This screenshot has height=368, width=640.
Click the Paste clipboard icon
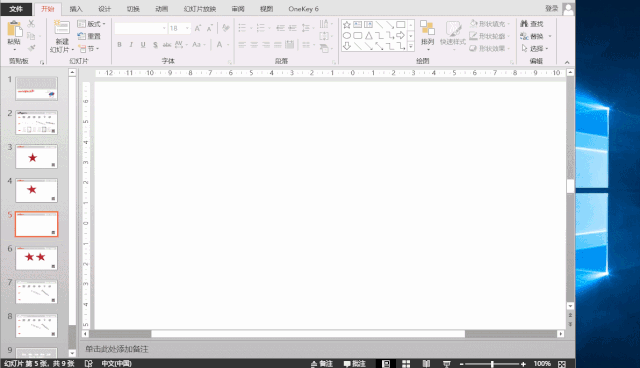coord(15,29)
